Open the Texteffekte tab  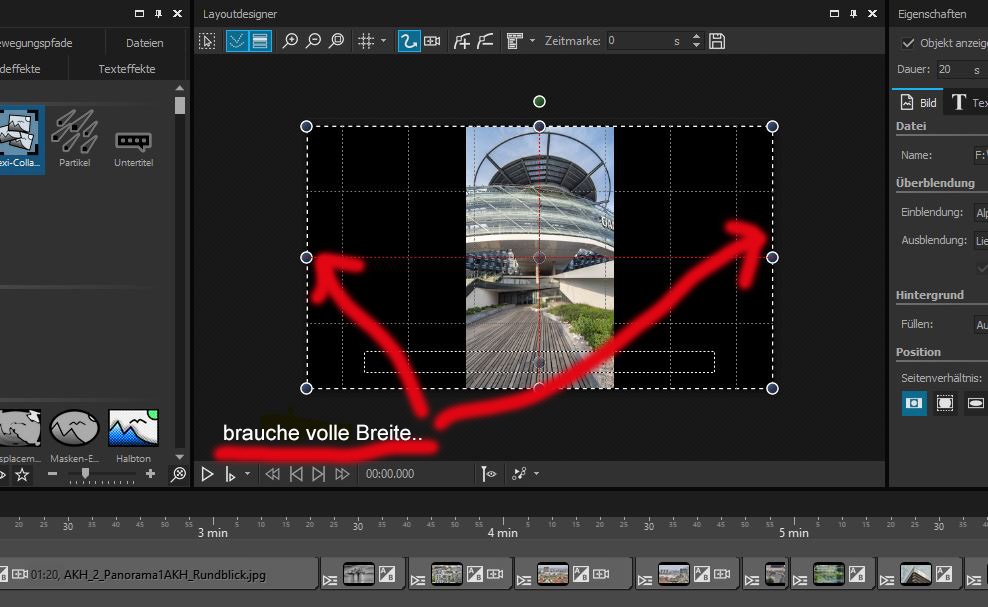tap(127, 69)
